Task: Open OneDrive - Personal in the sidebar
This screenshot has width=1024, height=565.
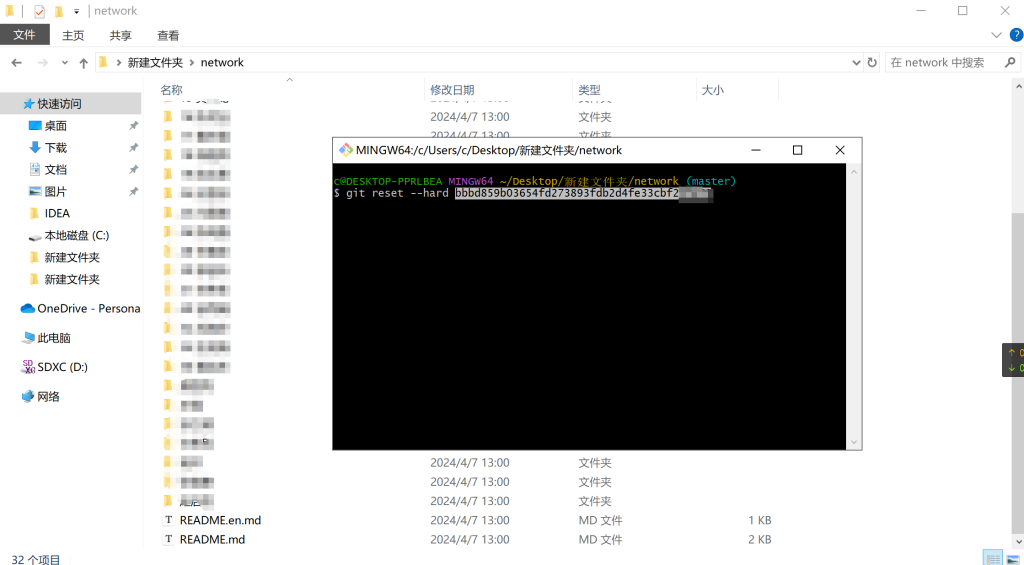Action: click(88, 308)
